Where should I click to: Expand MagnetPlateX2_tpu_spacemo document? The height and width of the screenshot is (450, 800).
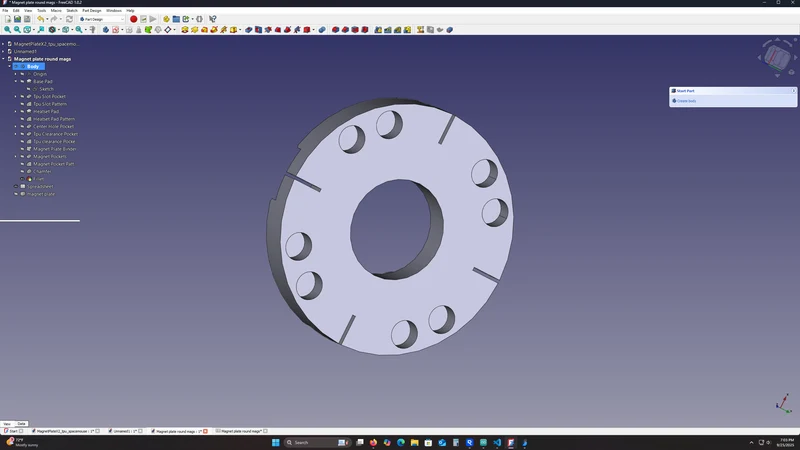point(3,44)
